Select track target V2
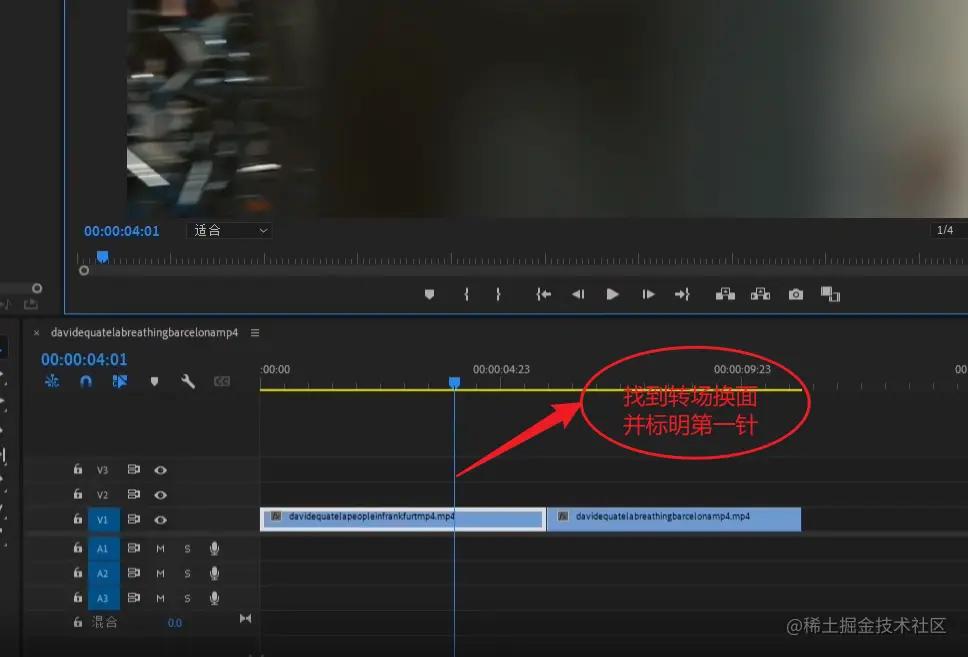The width and height of the screenshot is (968, 657). [102, 495]
